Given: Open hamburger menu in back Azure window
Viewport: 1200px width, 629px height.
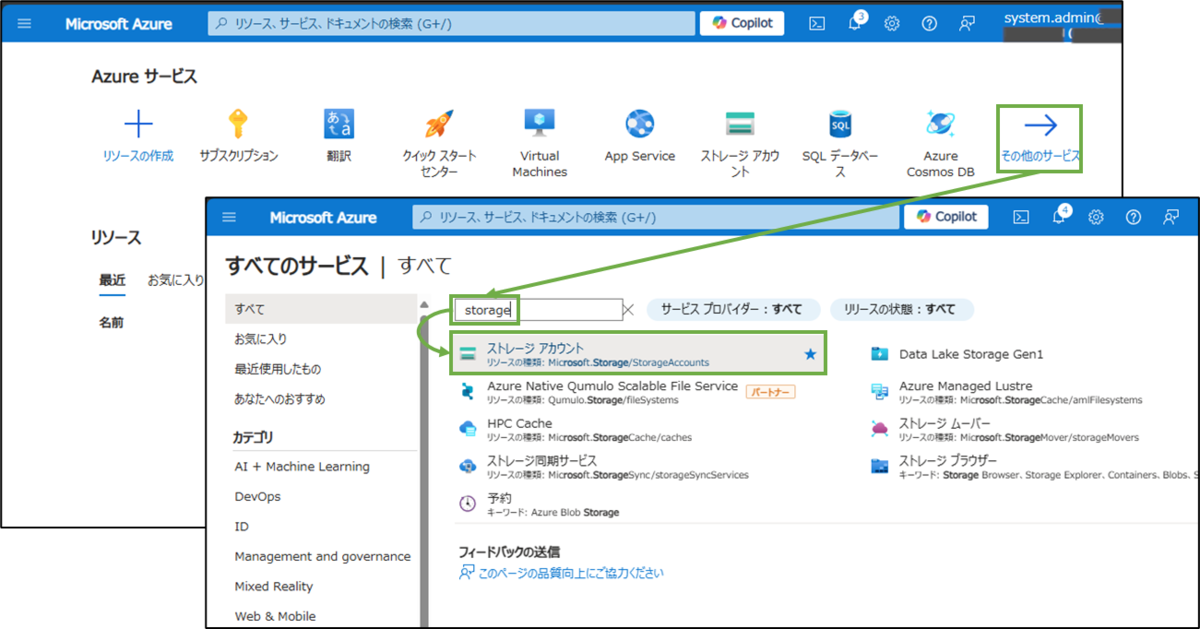Looking at the screenshot, I should [x=25, y=24].
